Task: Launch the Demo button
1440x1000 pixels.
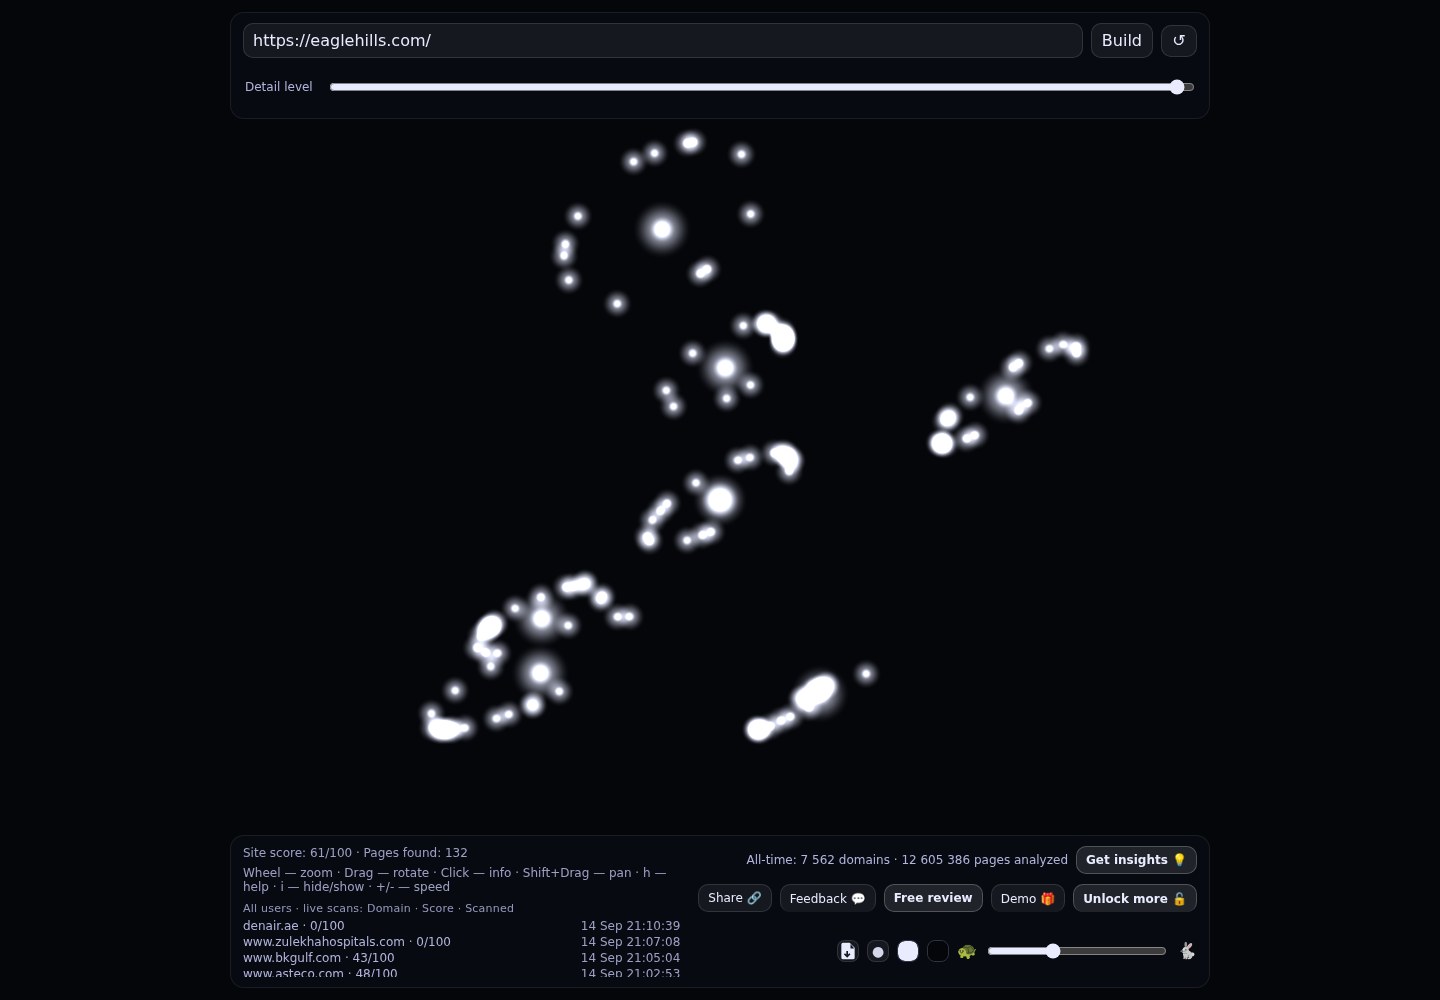Action: 1028,898
